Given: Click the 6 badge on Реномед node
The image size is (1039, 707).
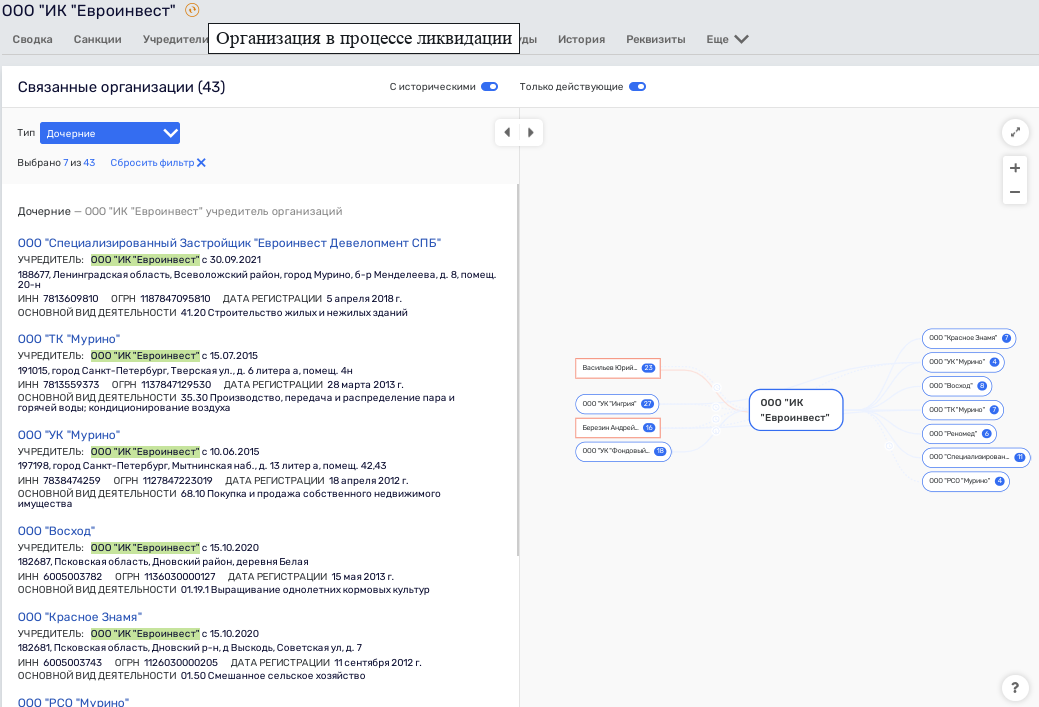Looking at the screenshot, I should (x=987, y=433).
